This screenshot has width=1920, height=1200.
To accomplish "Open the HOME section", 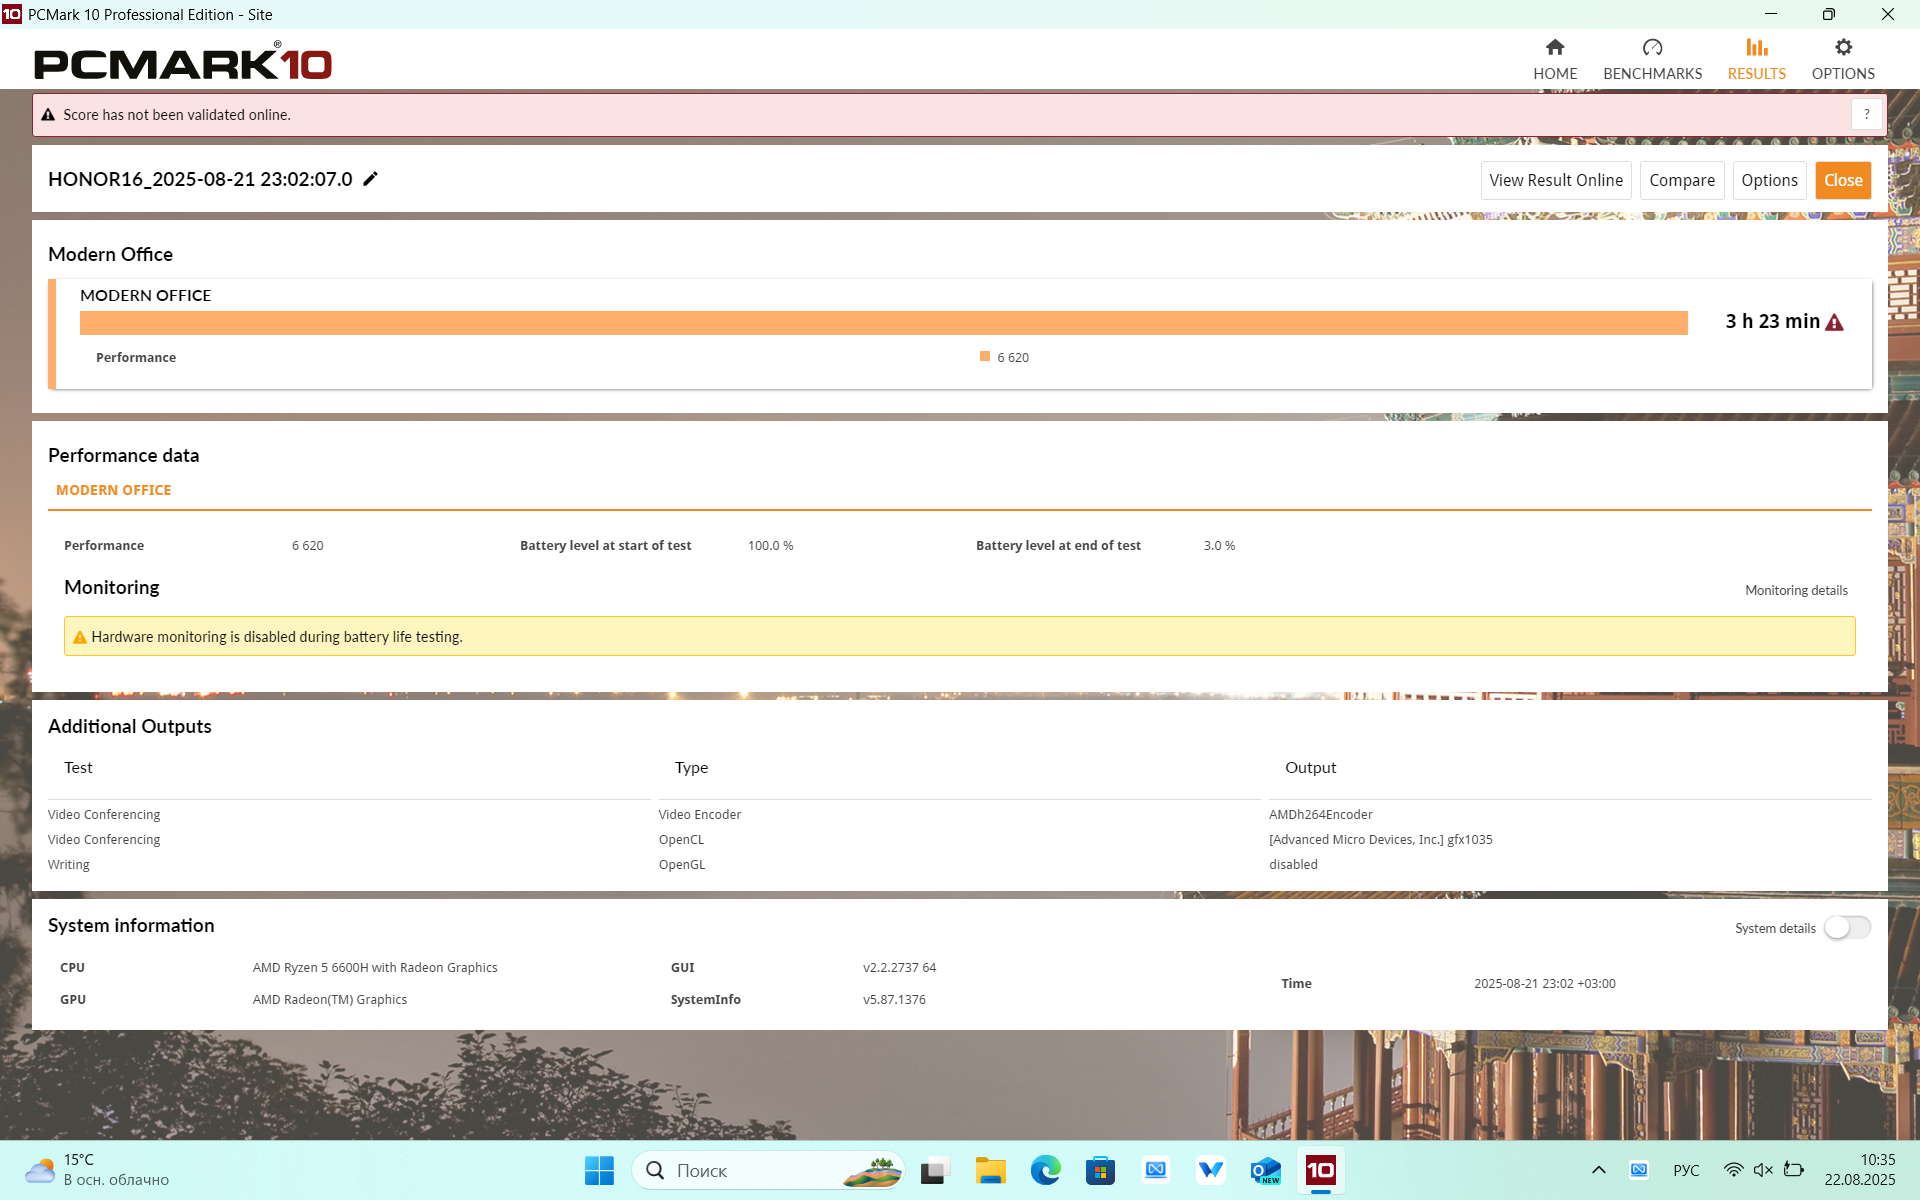I will coord(1554,59).
